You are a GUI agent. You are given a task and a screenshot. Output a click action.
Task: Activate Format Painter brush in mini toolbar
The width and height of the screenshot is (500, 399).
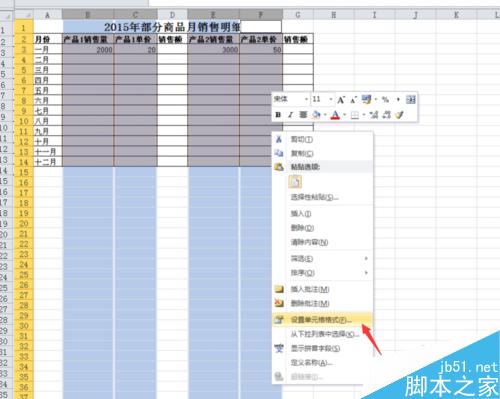click(x=399, y=115)
